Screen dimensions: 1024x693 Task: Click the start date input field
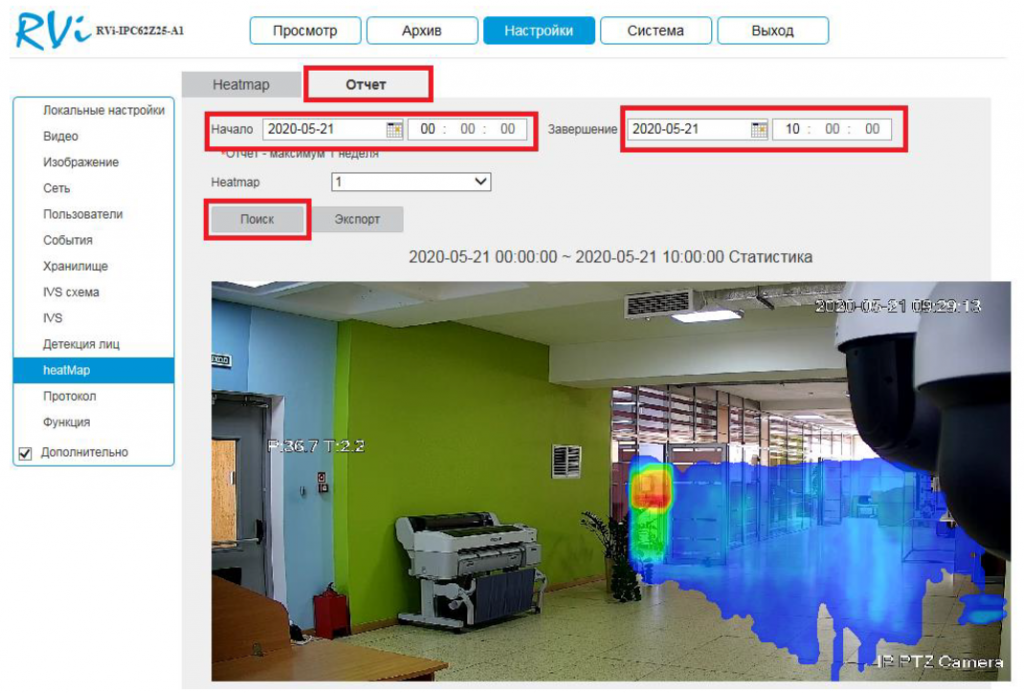pos(324,129)
